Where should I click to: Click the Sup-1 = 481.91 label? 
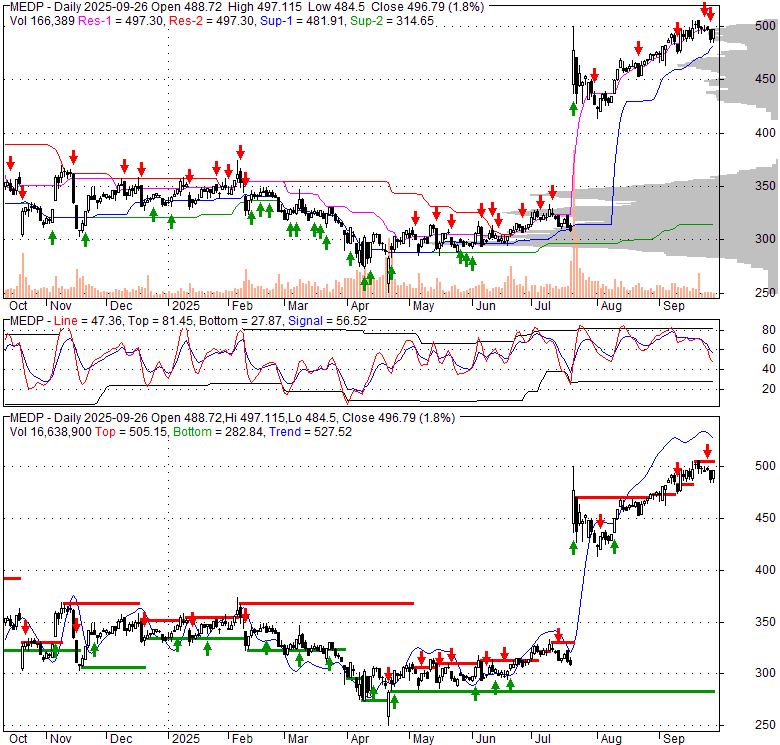302,21
